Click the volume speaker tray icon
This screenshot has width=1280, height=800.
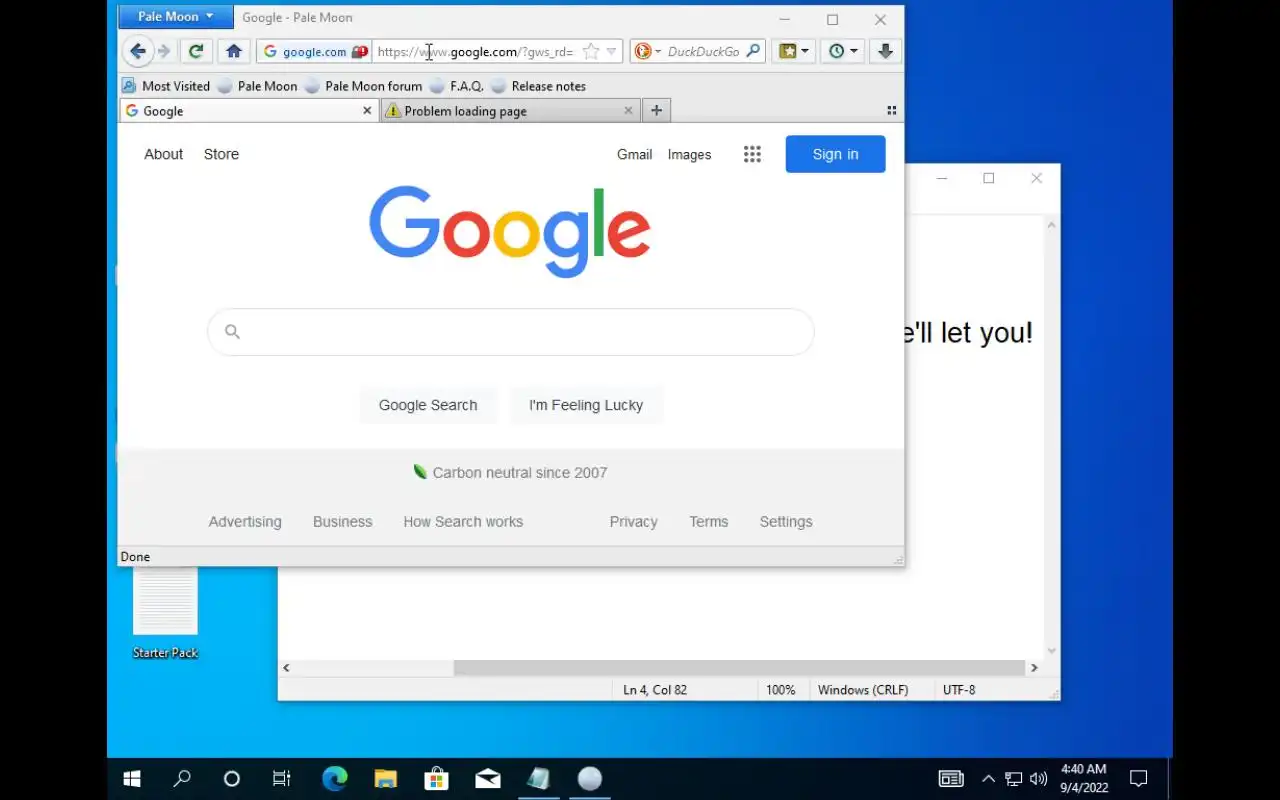pos(1039,779)
